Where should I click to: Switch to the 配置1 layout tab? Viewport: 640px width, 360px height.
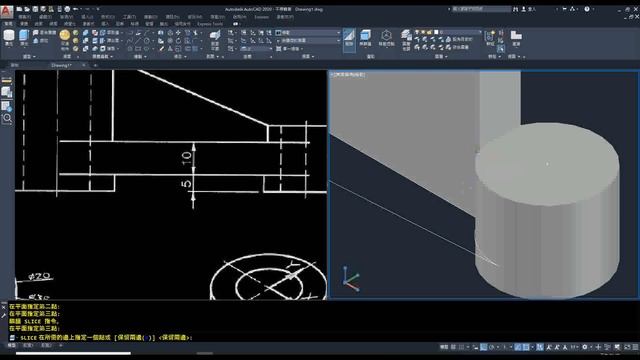(28, 345)
